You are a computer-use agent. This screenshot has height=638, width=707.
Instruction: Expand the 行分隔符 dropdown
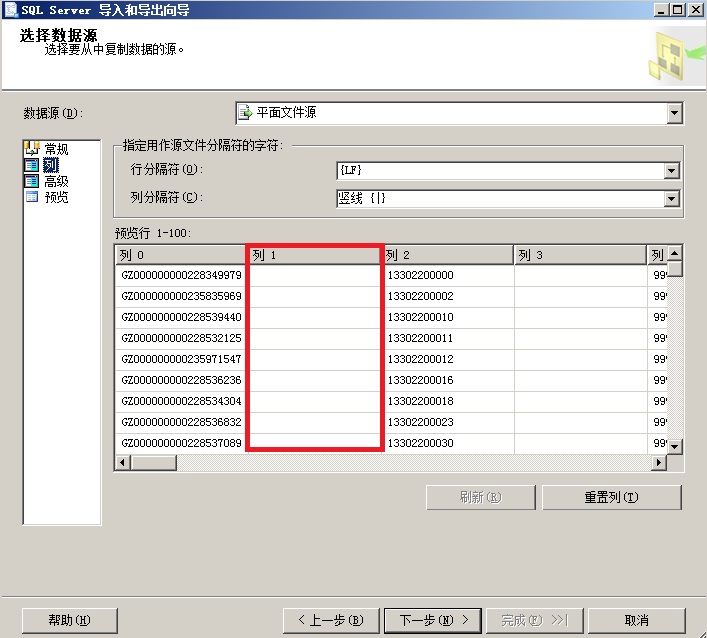(672, 171)
